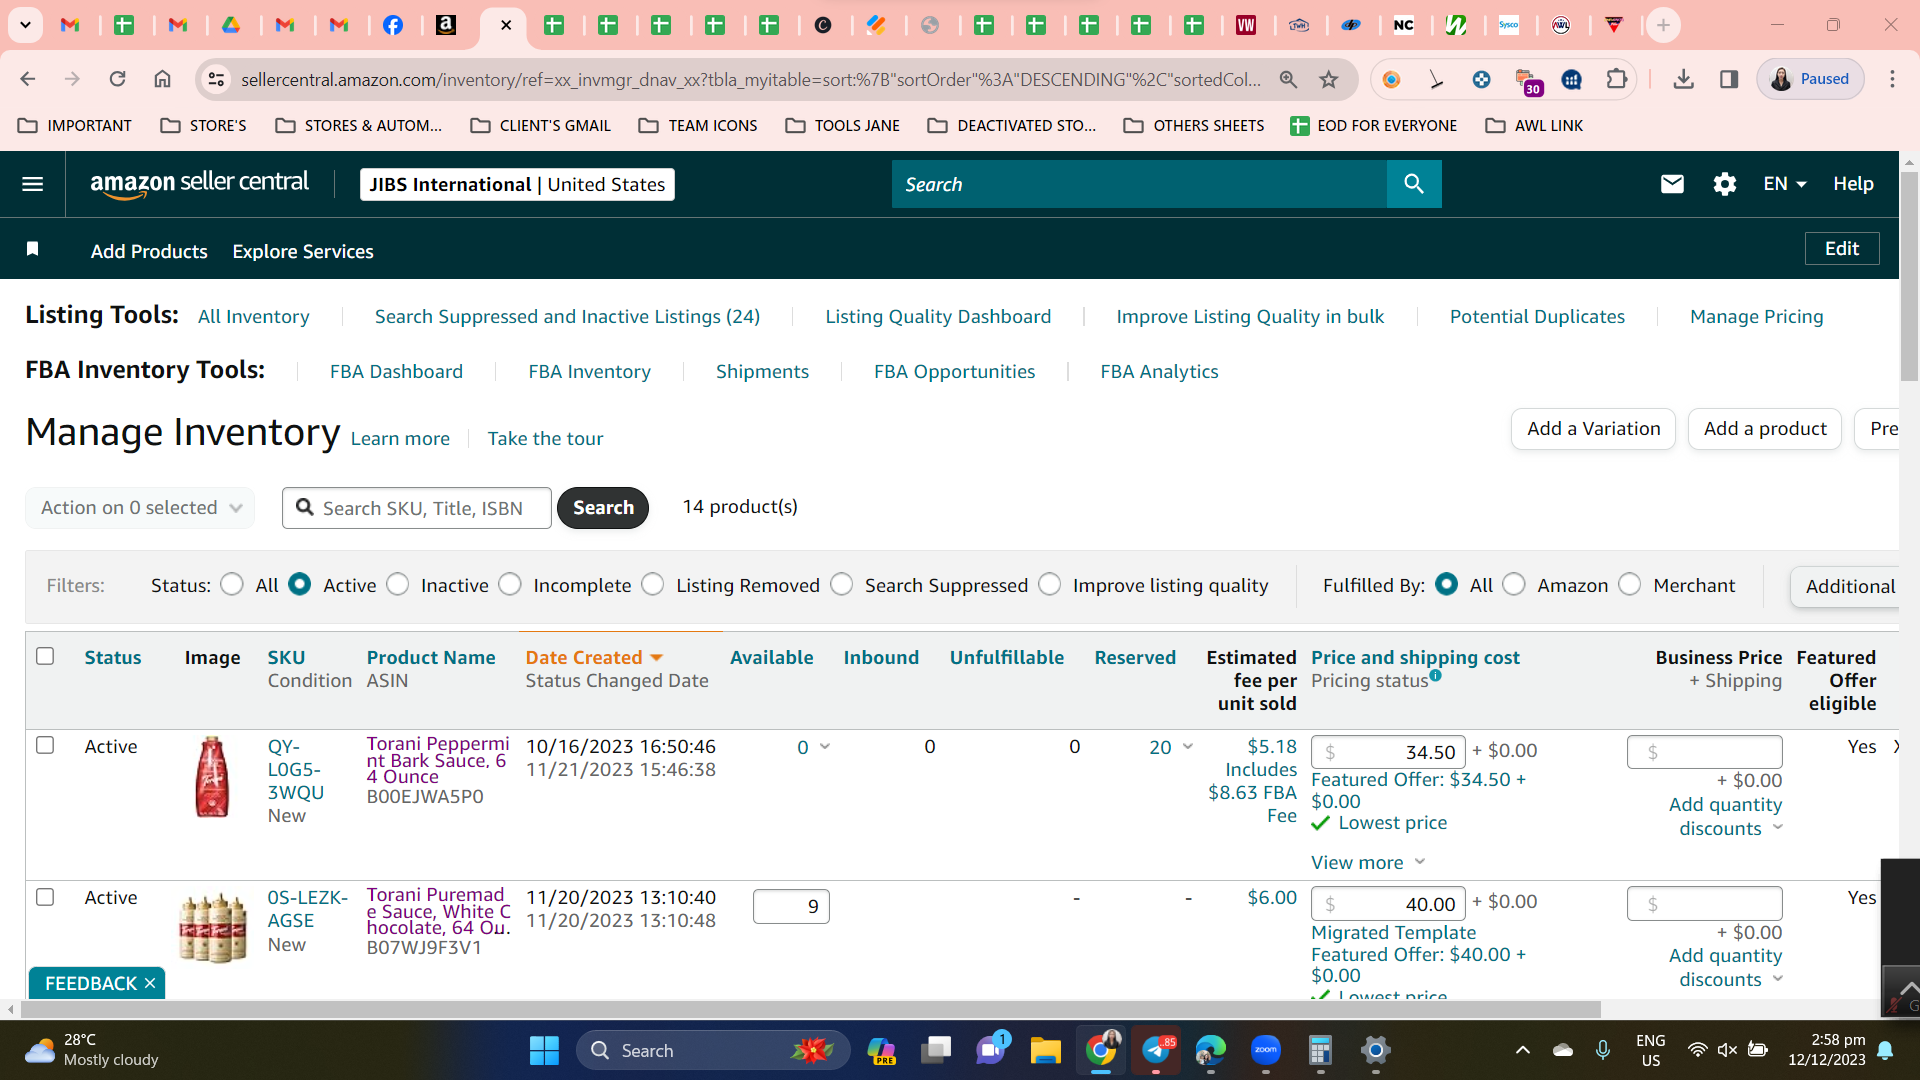Open the Windows Start menu

544,1050
